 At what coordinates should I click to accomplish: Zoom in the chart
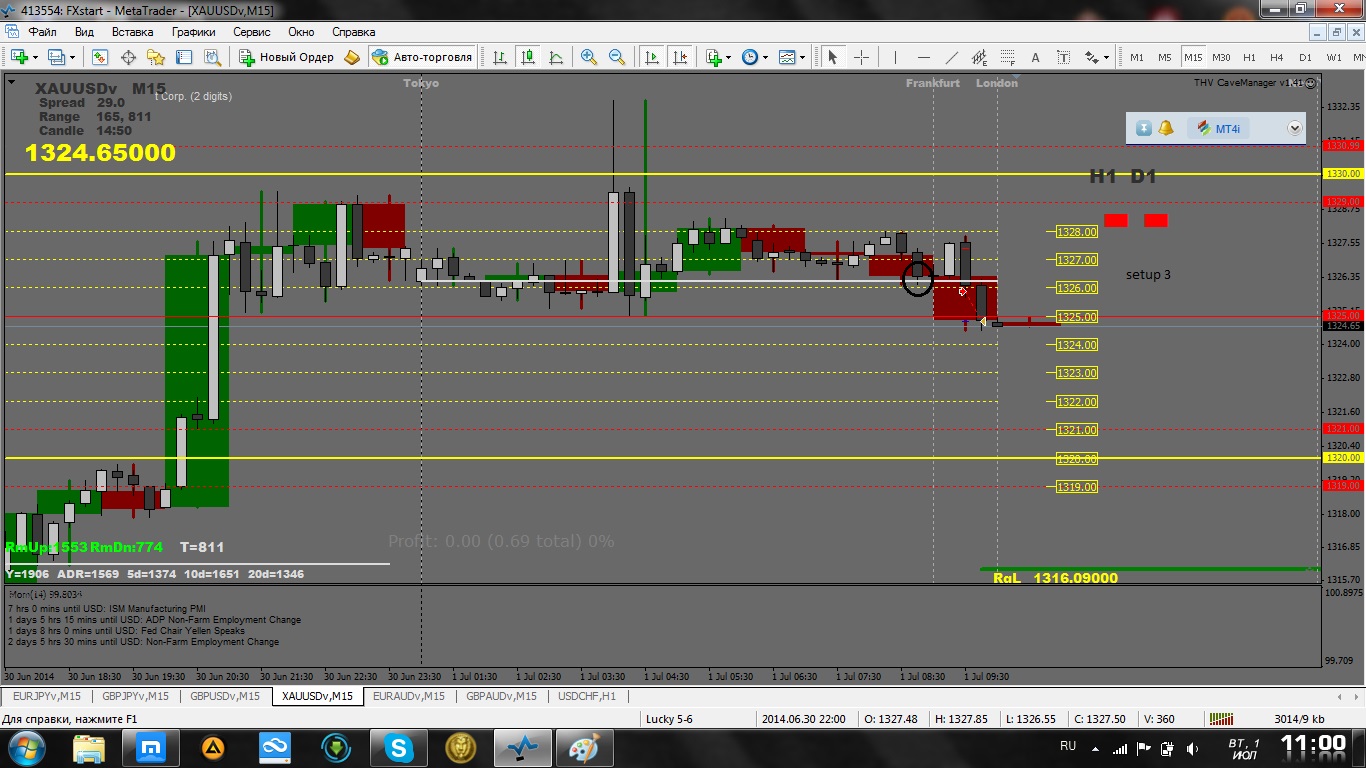(589, 57)
